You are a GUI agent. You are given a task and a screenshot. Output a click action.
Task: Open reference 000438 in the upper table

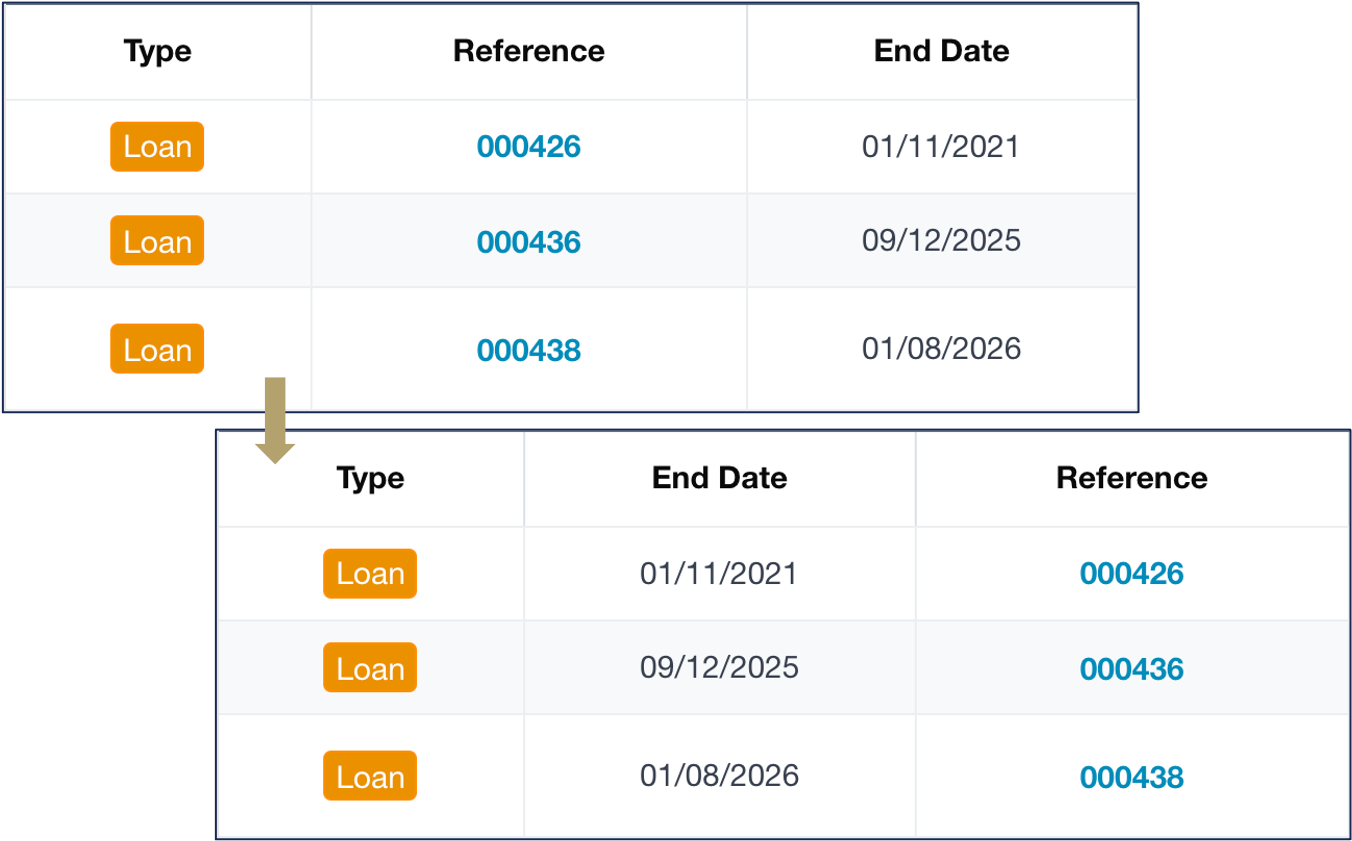click(528, 350)
